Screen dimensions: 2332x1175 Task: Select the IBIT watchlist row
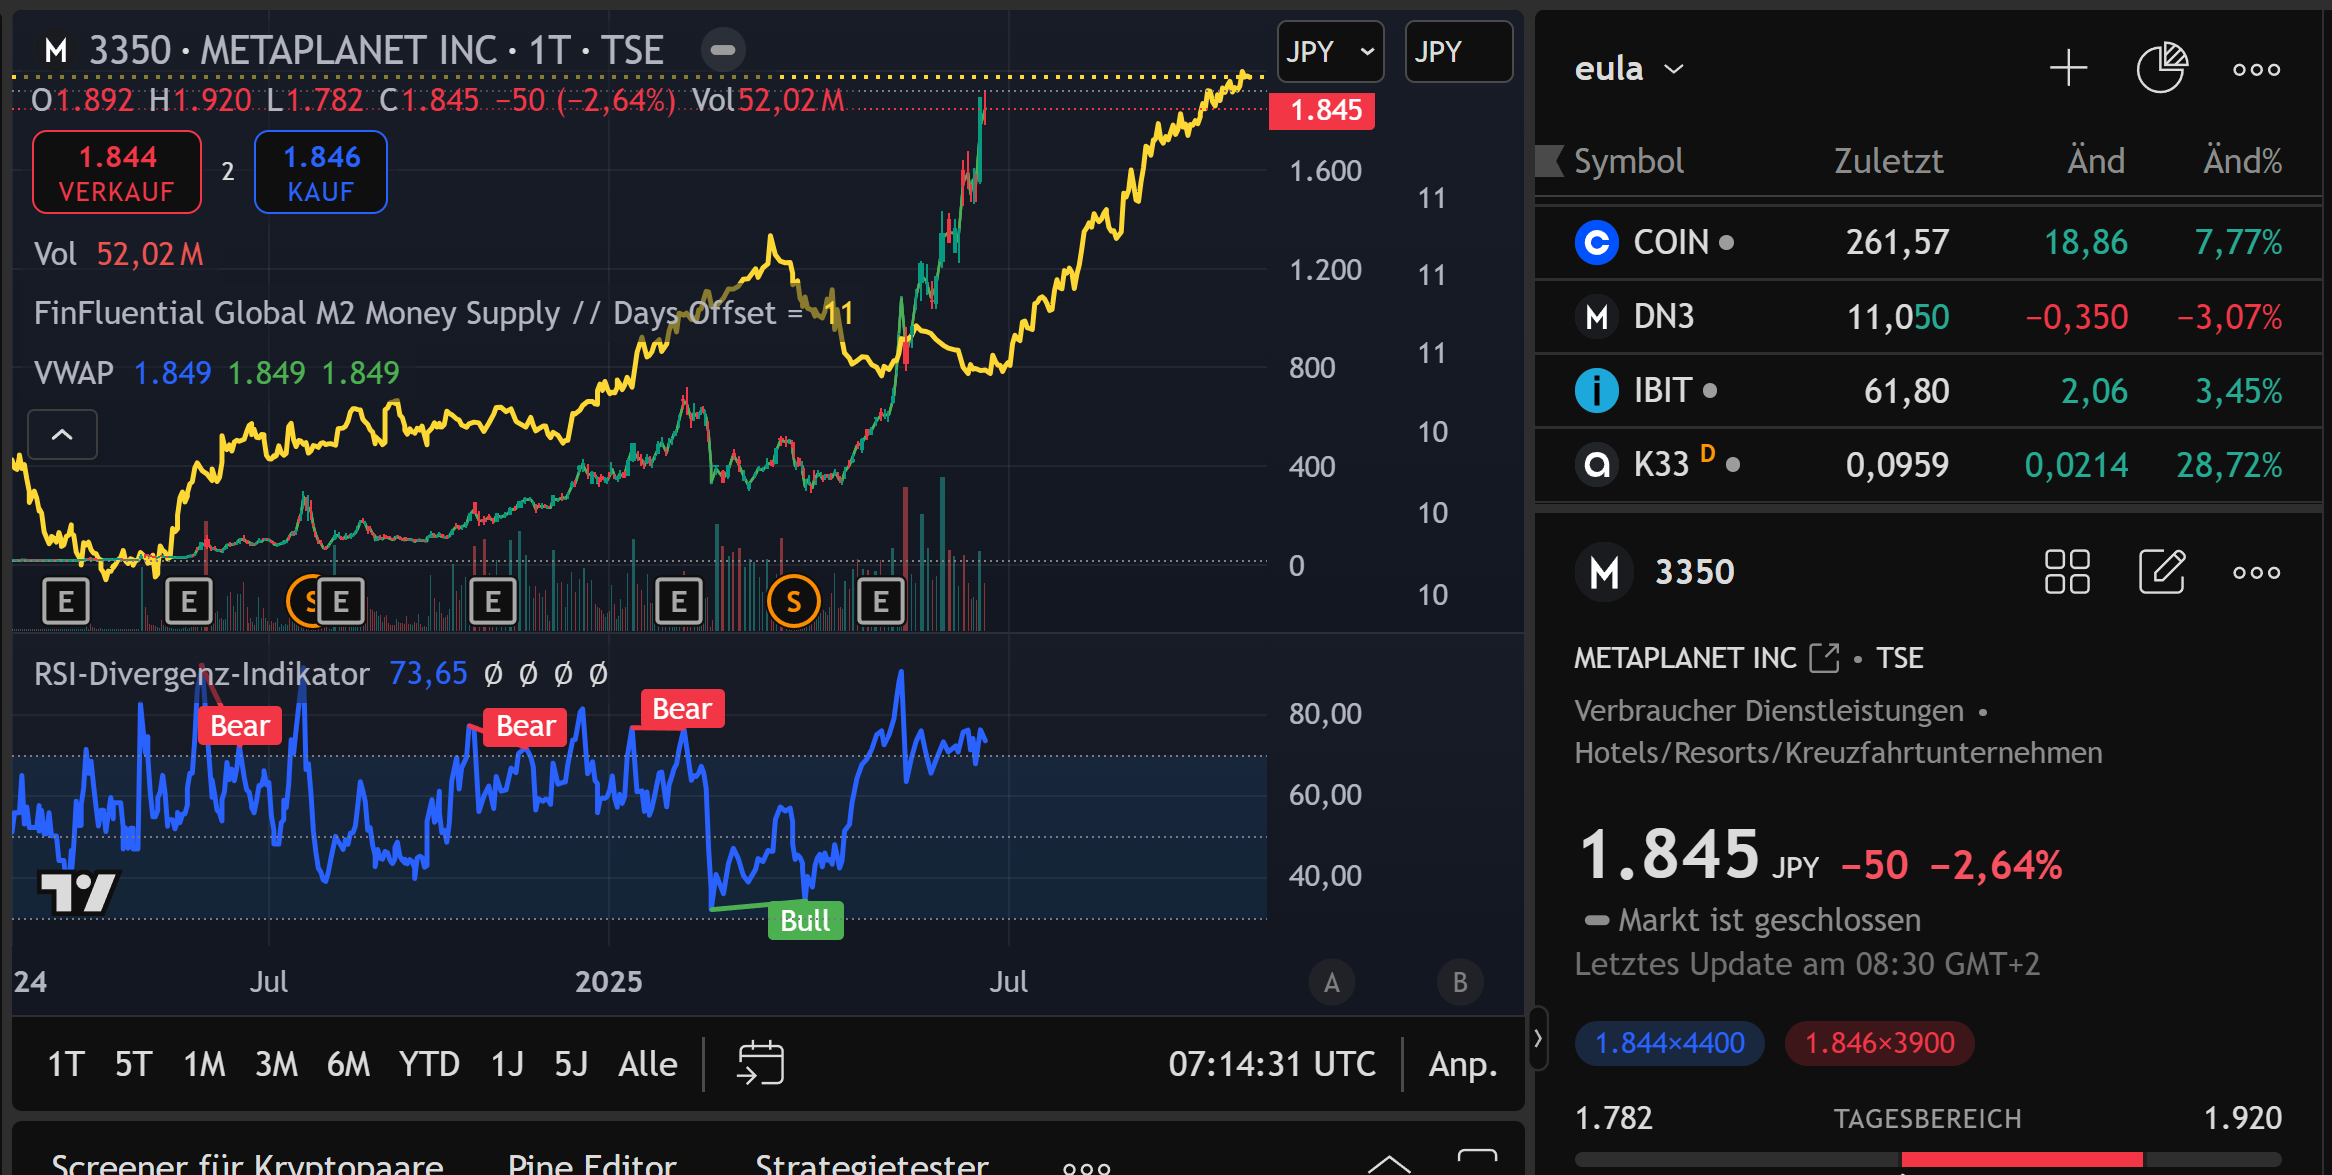point(1928,391)
